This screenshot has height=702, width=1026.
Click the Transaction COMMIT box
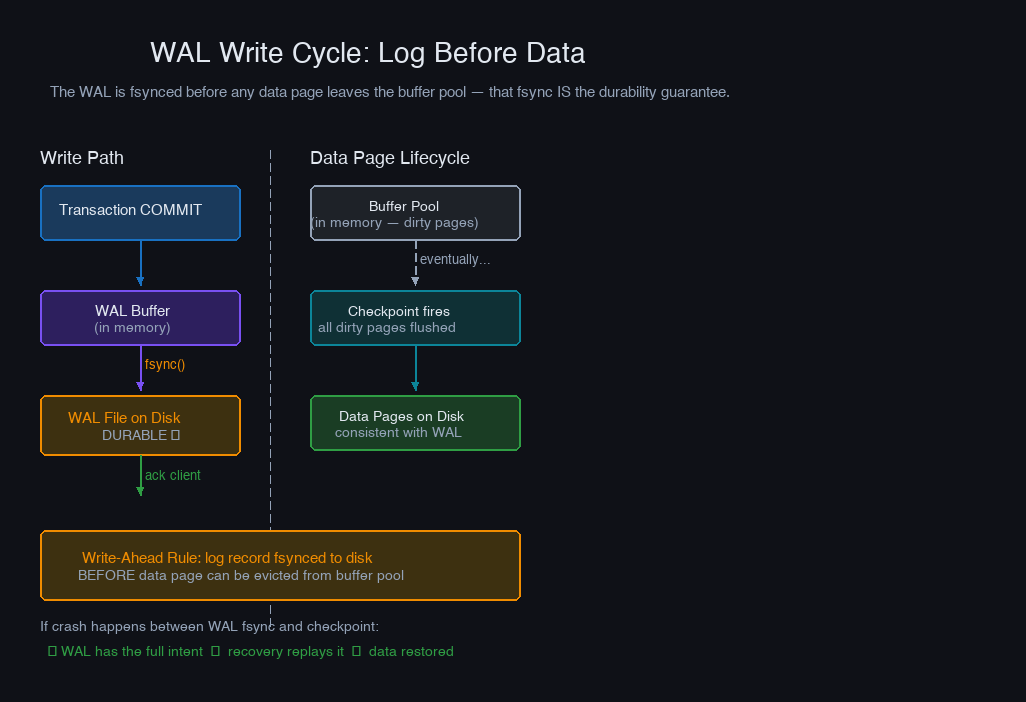tap(140, 213)
